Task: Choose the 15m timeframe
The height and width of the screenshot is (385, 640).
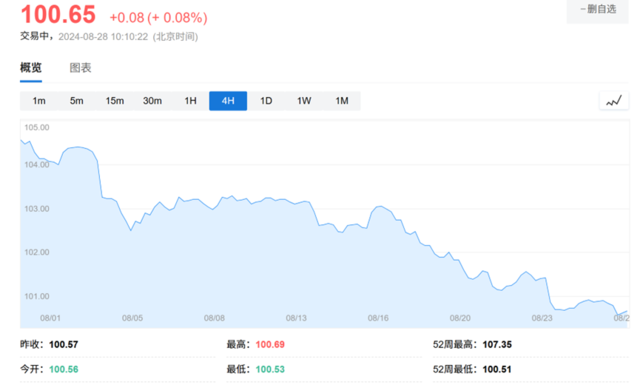Action: click(115, 101)
